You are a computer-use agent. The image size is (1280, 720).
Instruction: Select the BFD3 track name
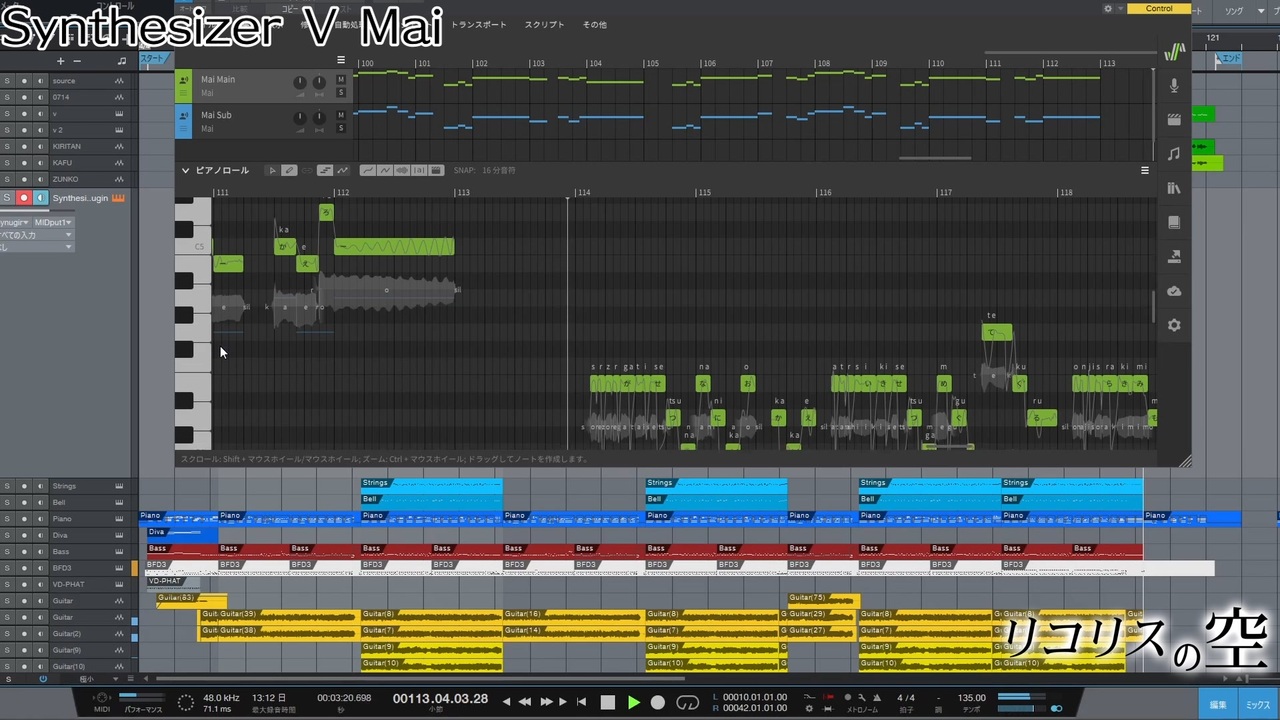(x=62, y=568)
